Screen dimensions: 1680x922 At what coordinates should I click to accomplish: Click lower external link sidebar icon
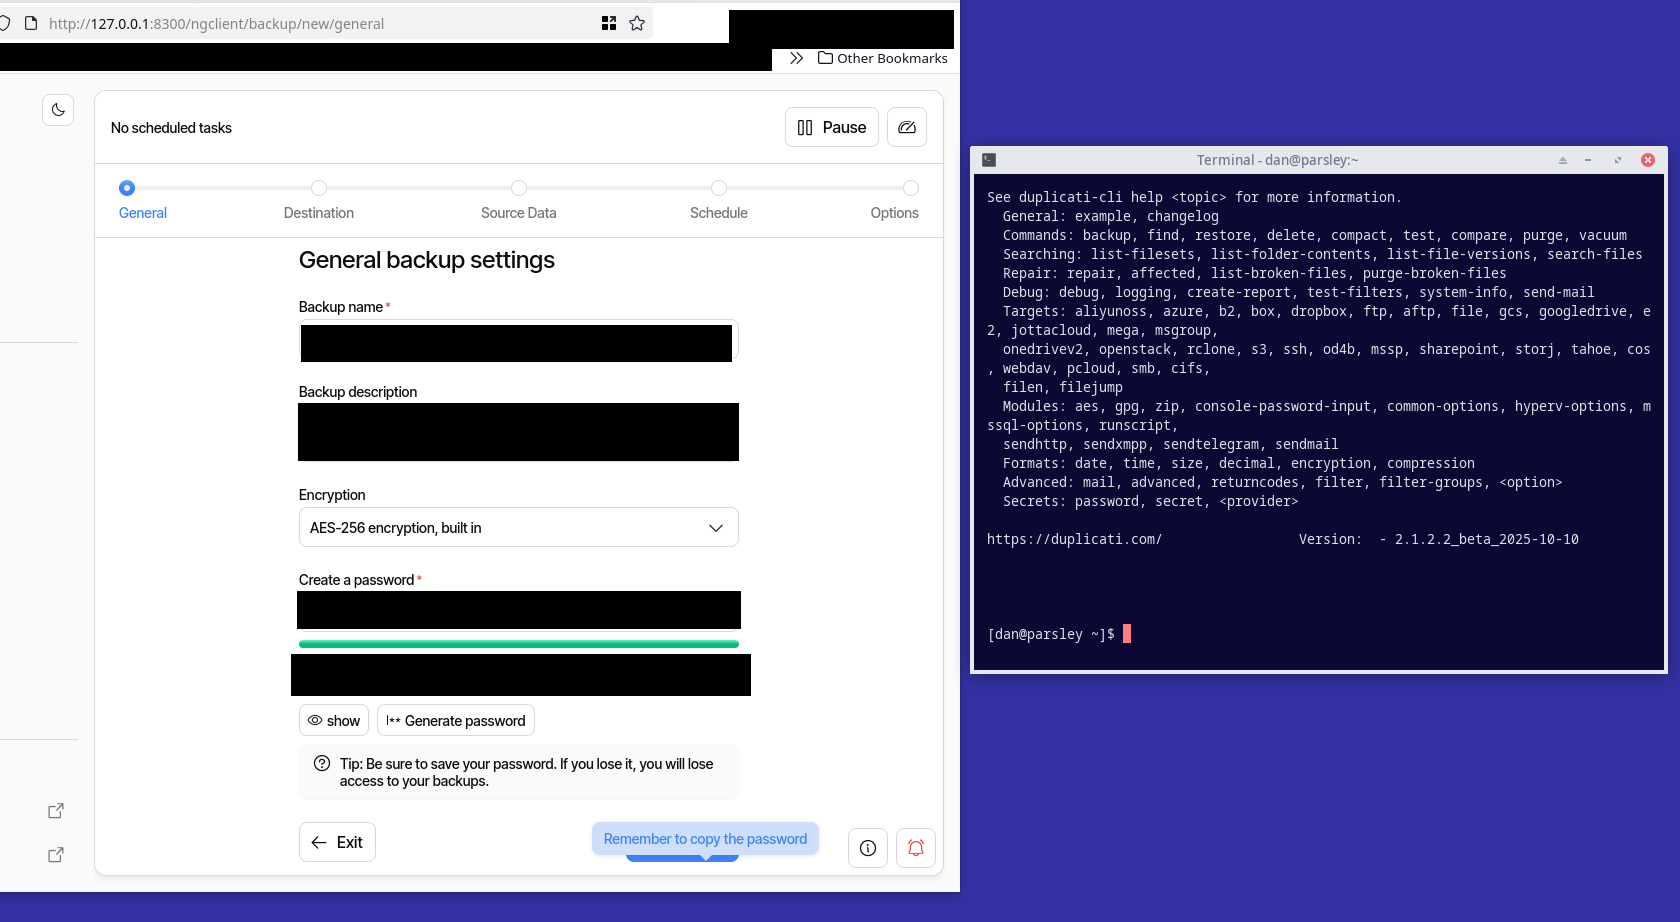coord(56,855)
